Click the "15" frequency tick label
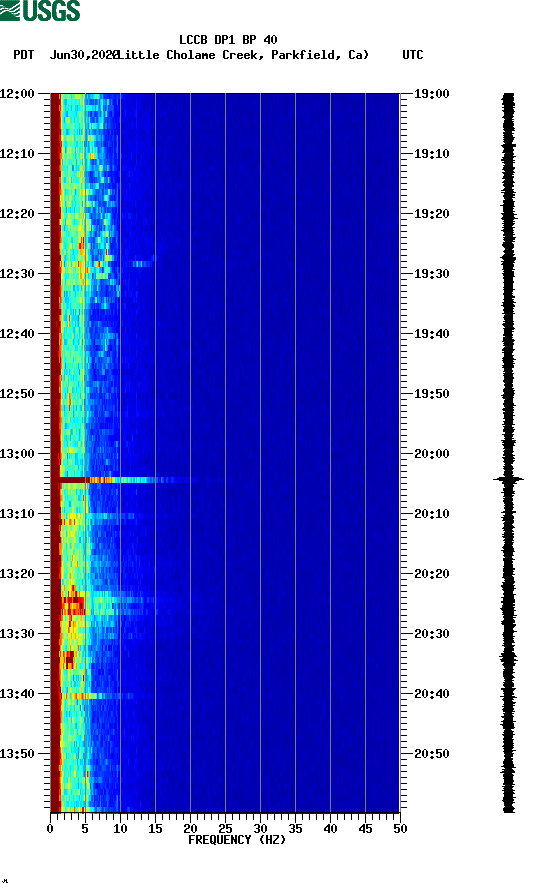This screenshot has width=552, height=892. tap(155, 829)
